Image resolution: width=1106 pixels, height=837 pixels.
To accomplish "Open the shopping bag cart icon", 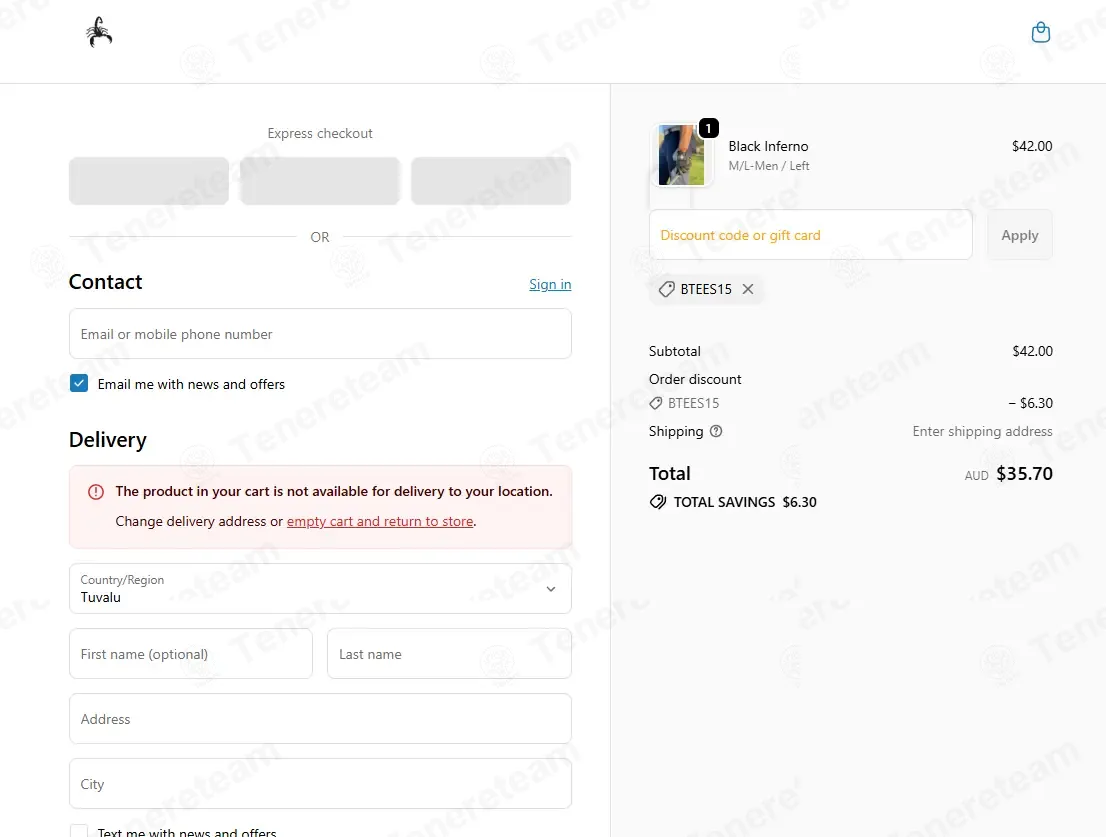I will coord(1040,32).
